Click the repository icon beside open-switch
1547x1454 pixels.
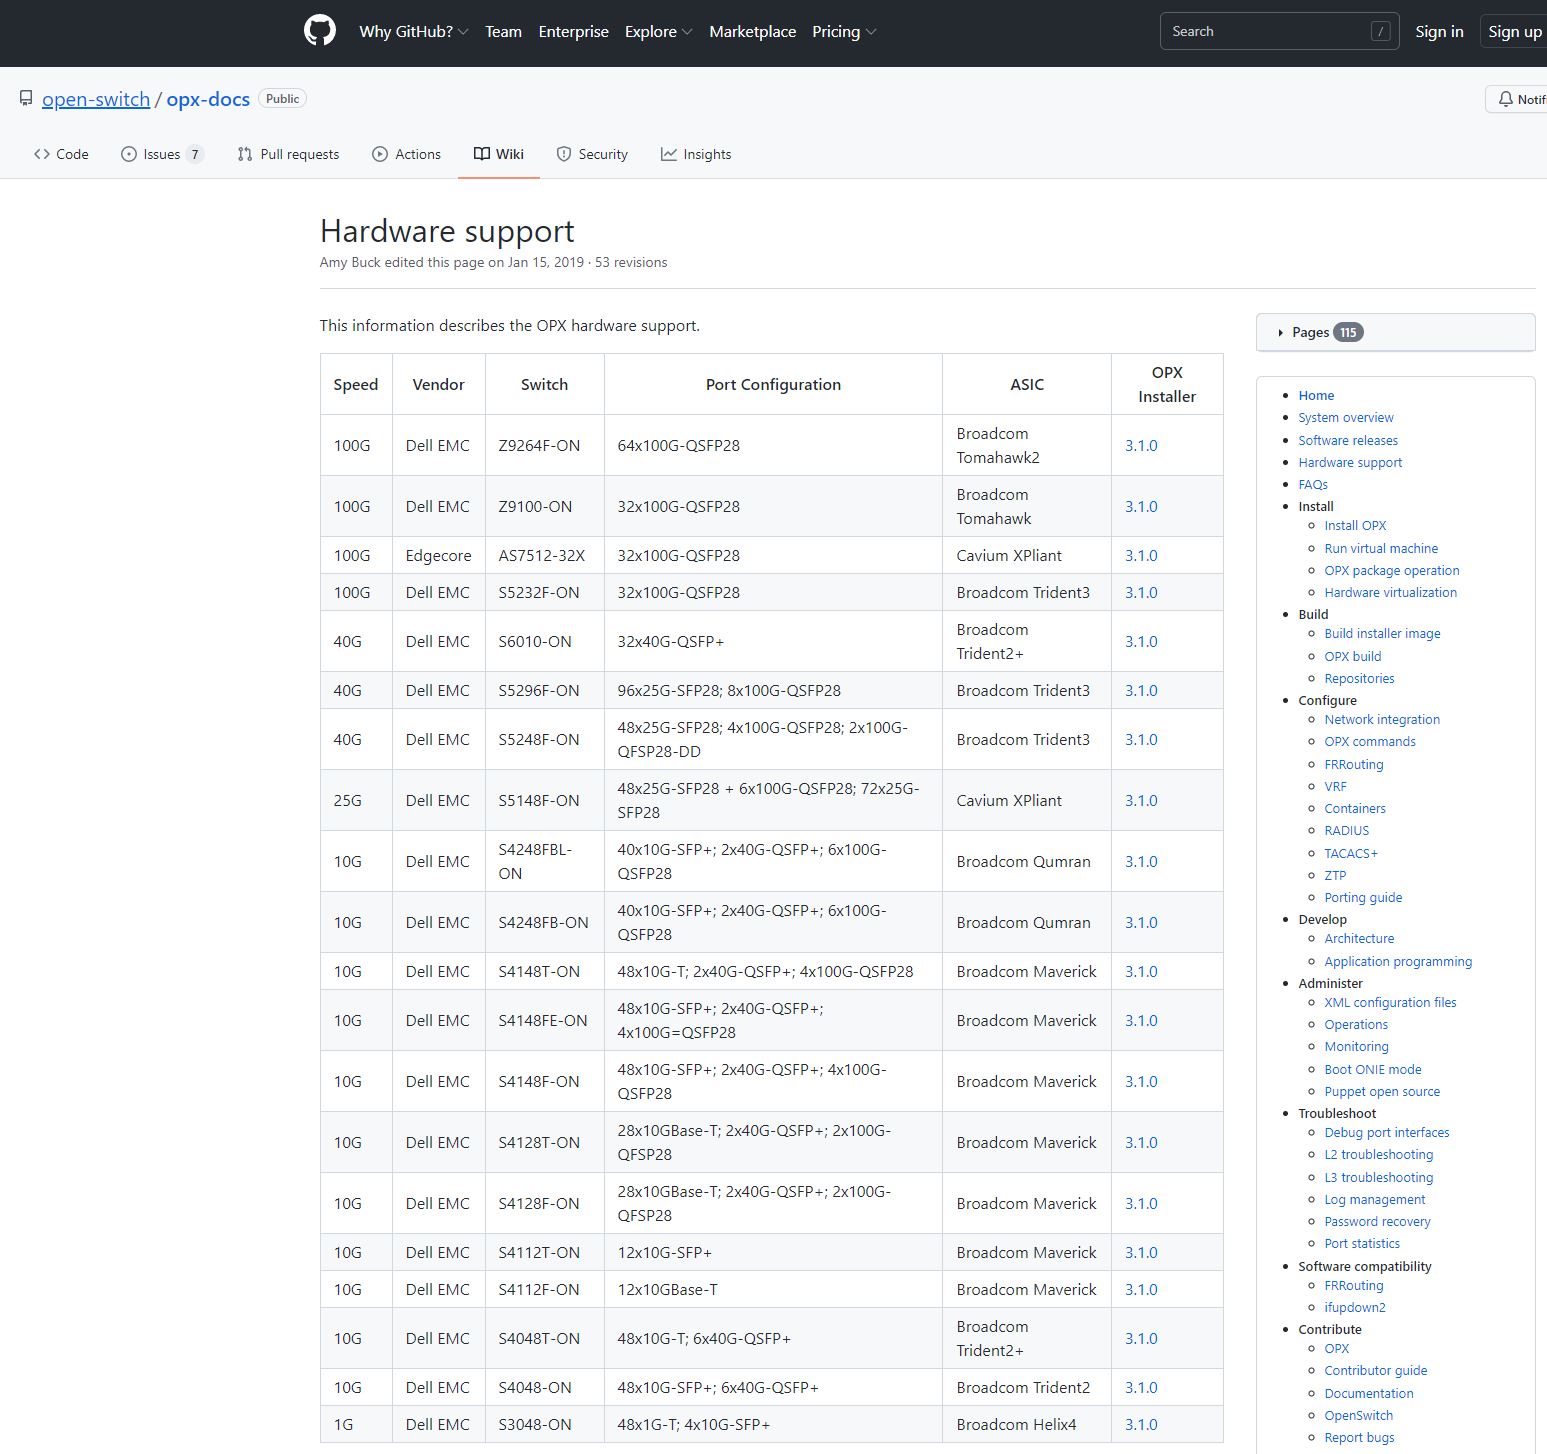tap(26, 98)
